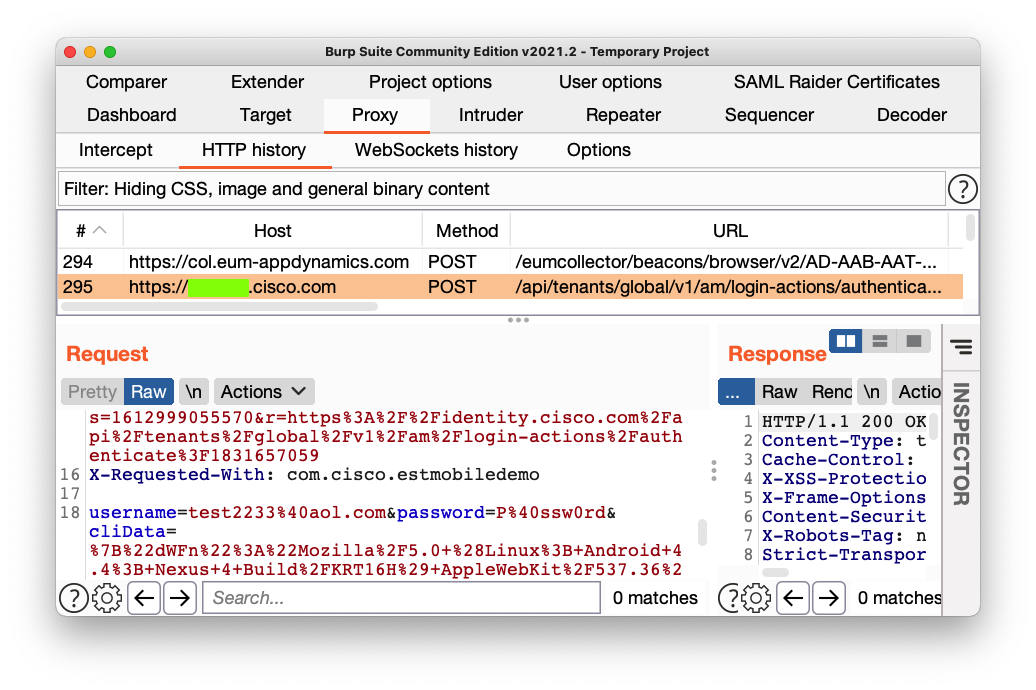1036x690 pixels.
Task: Switch to the Dashboard tab
Action: point(131,115)
